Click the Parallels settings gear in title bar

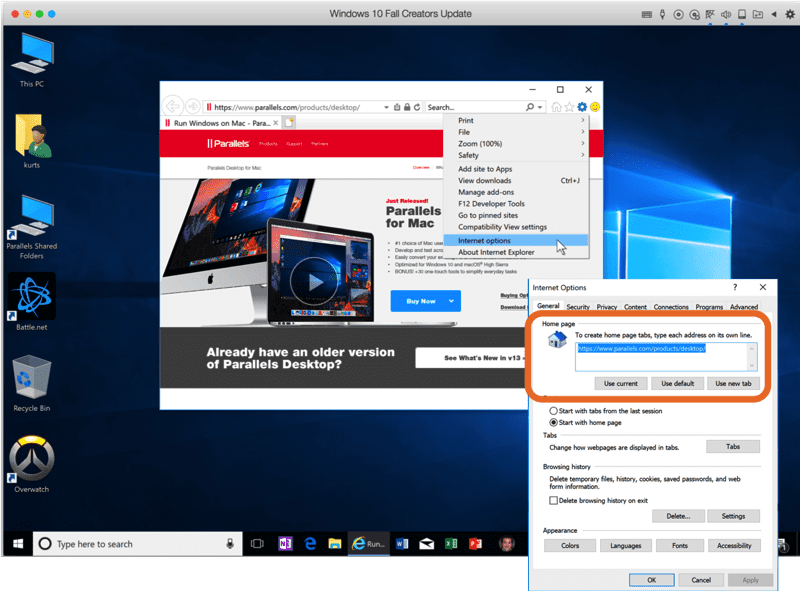[x=789, y=14]
